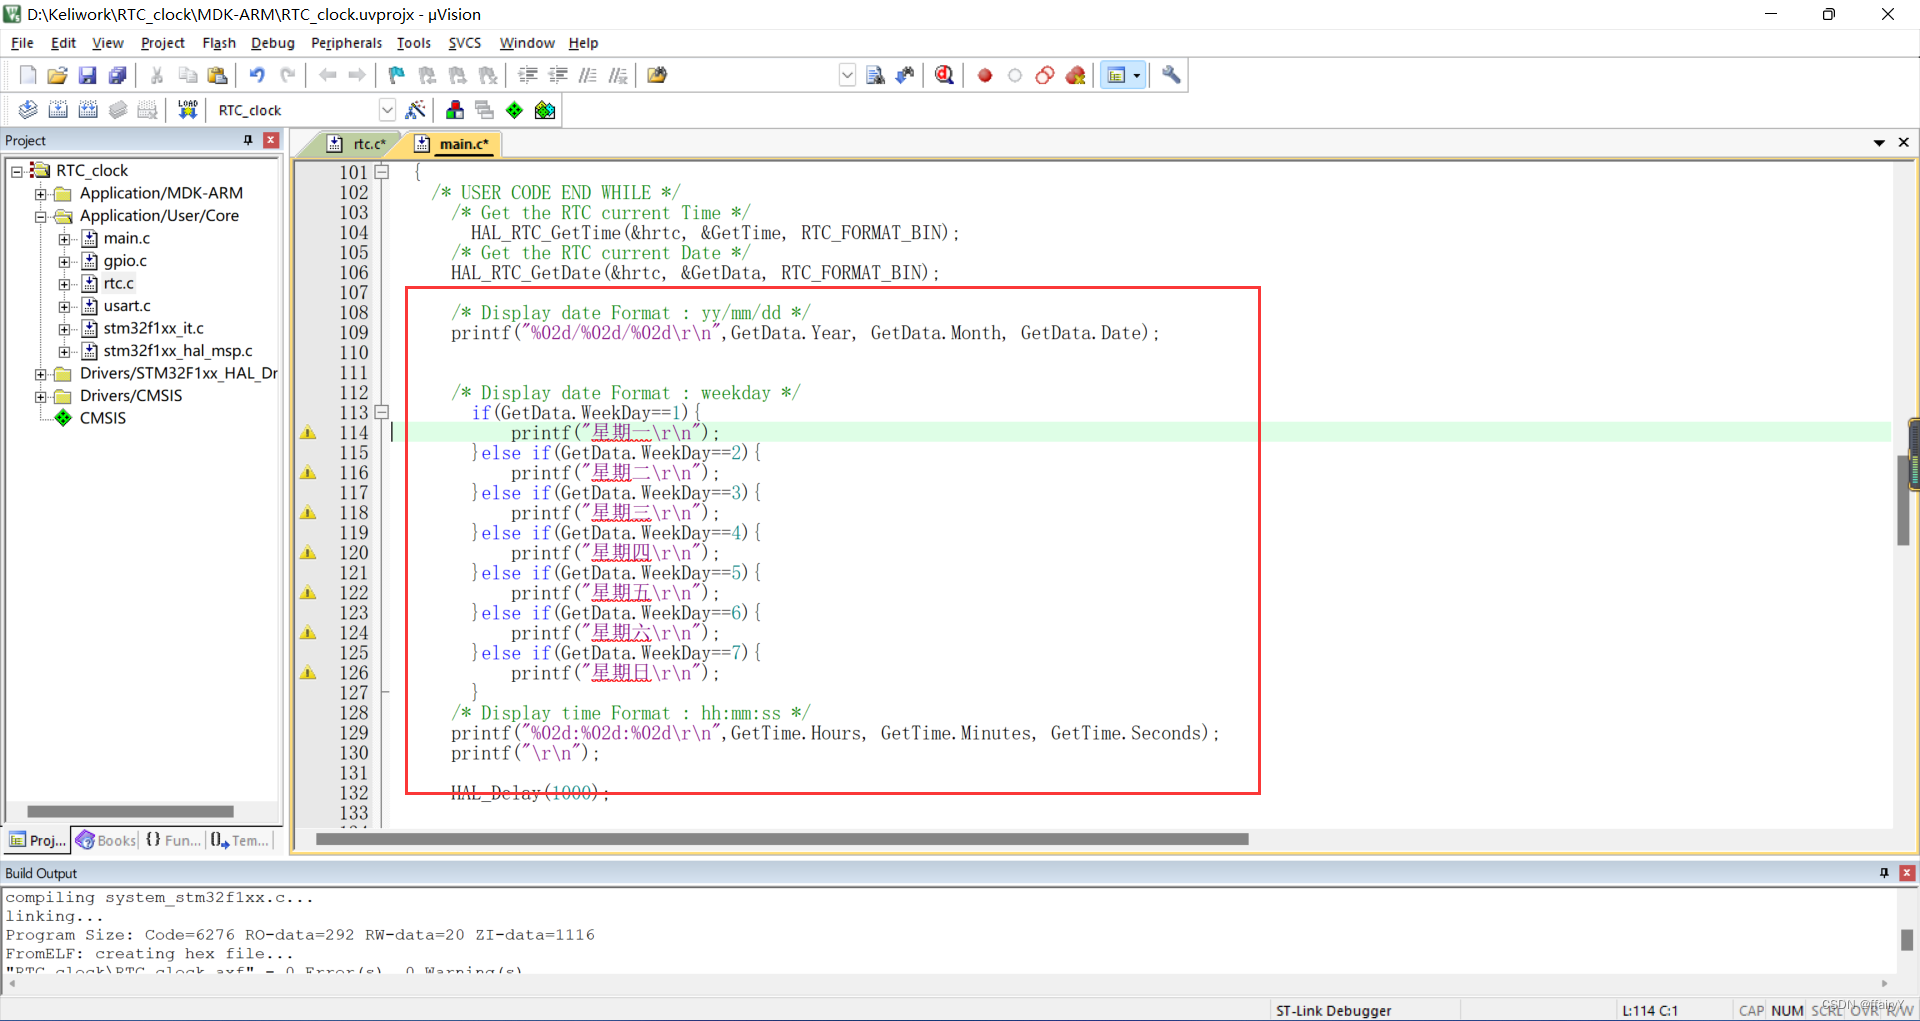The height and width of the screenshot is (1021, 1920).
Task: Switch to the Templates panel tab
Action: coord(240,840)
